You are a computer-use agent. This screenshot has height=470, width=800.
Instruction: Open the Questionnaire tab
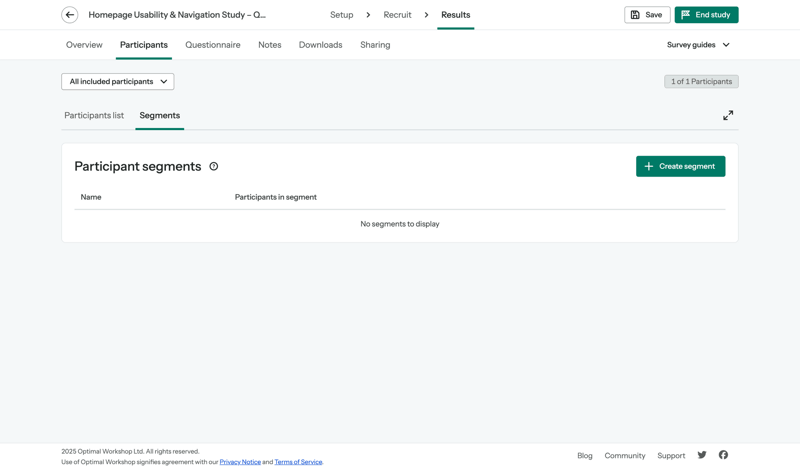coord(212,45)
